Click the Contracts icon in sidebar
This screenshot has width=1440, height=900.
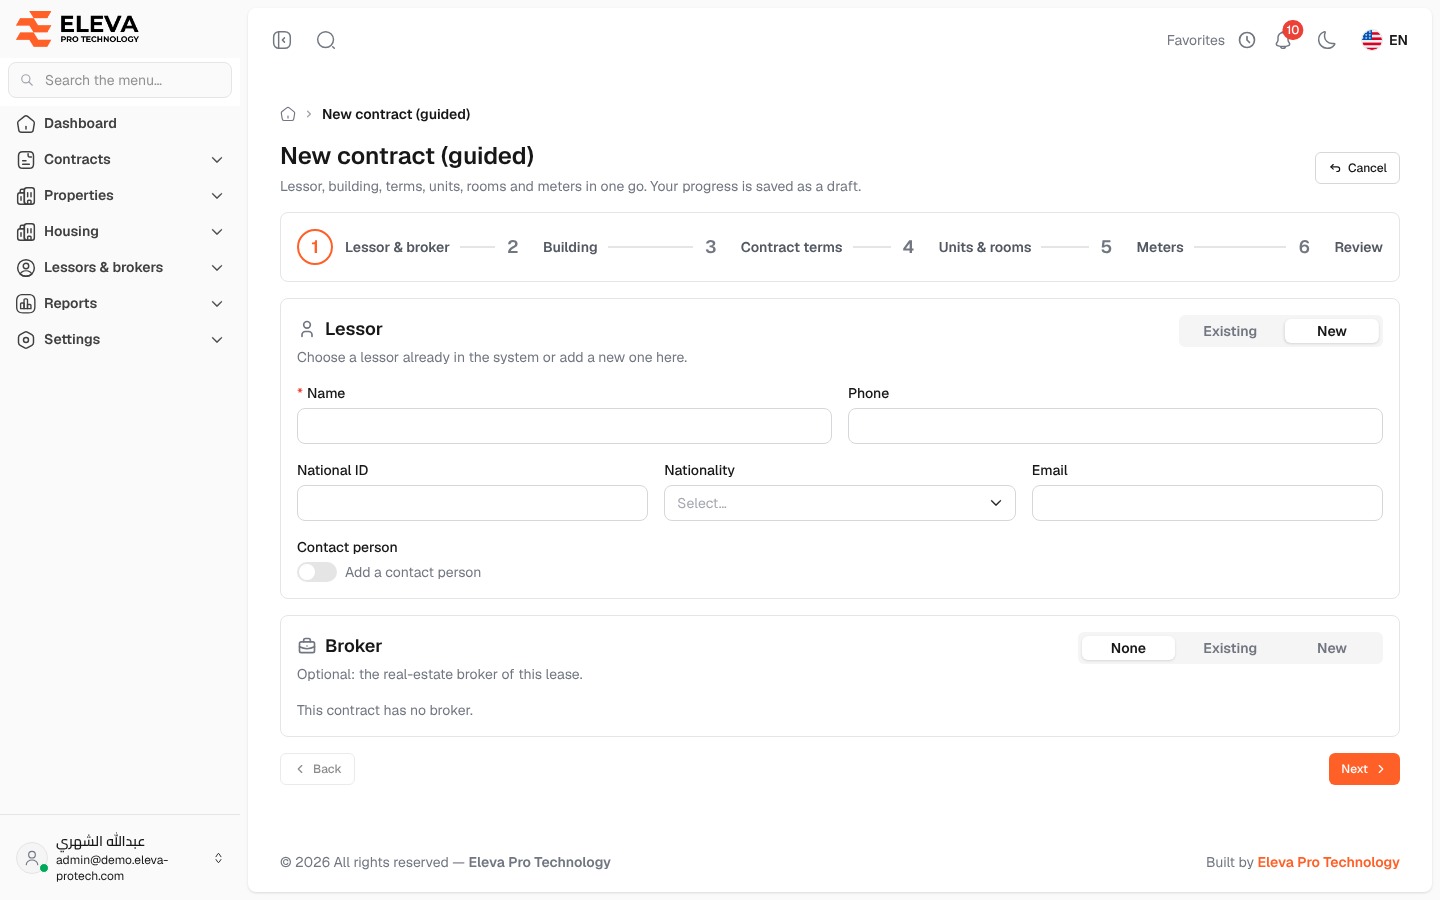(x=26, y=160)
